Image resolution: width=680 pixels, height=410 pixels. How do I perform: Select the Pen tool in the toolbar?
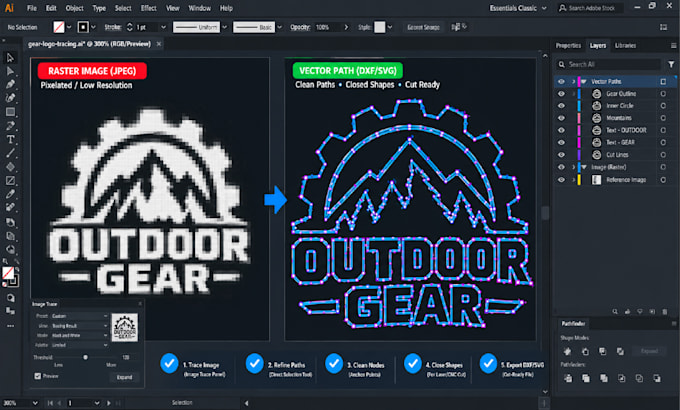pyautogui.click(x=10, y=85)
